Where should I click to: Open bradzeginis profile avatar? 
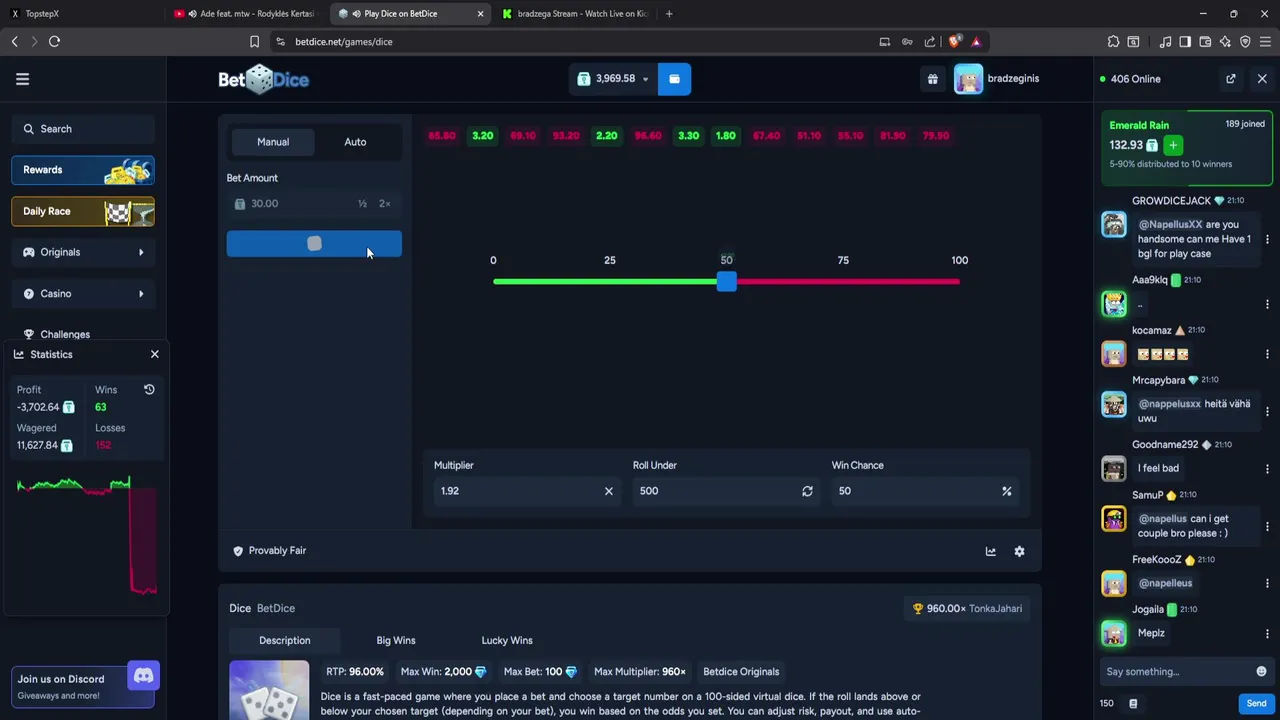(968, 79)
